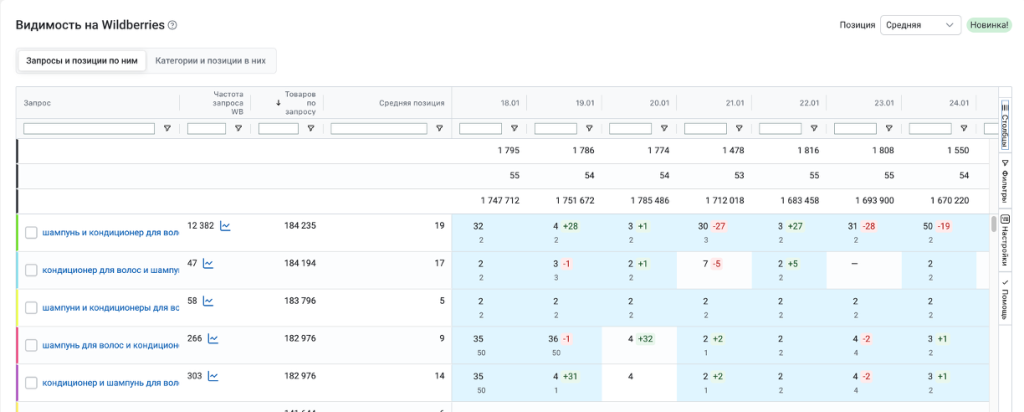Open query link шампуни и кондиционеры для волос

click(110, 307)
